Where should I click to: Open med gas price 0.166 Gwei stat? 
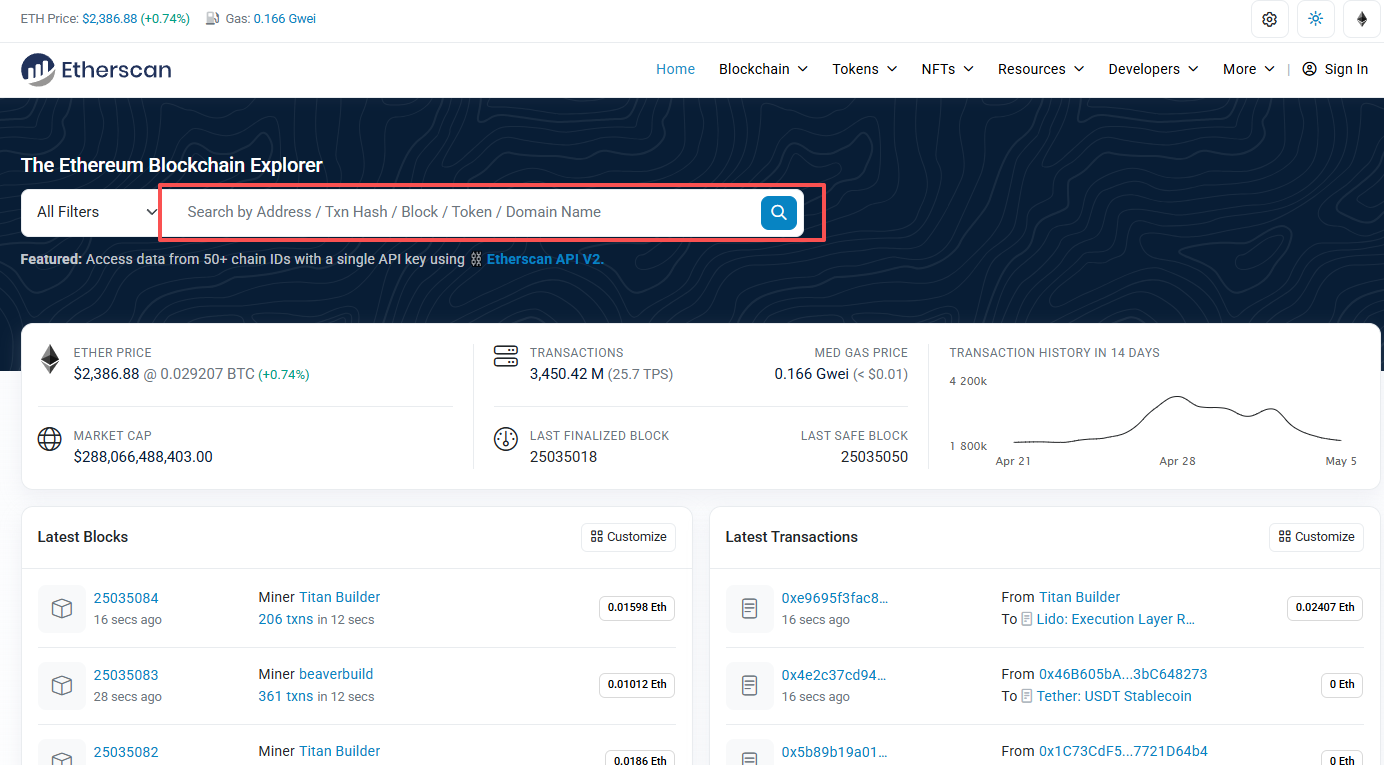tap(811, 374)
